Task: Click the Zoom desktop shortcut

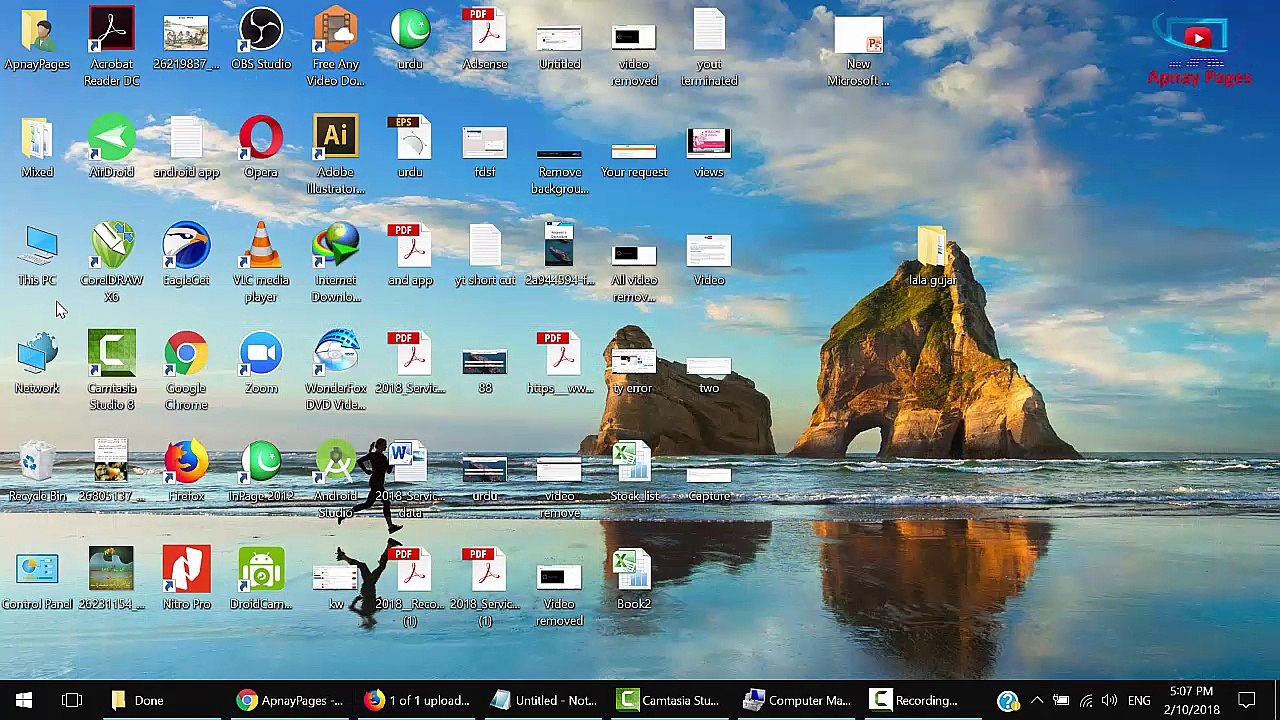Action: coord(261,356)
